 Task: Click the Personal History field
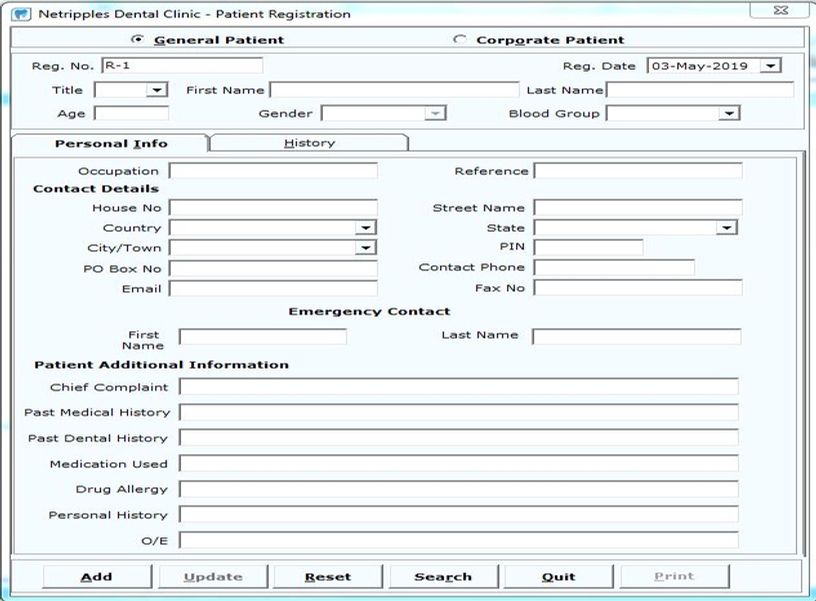(458, 515)
